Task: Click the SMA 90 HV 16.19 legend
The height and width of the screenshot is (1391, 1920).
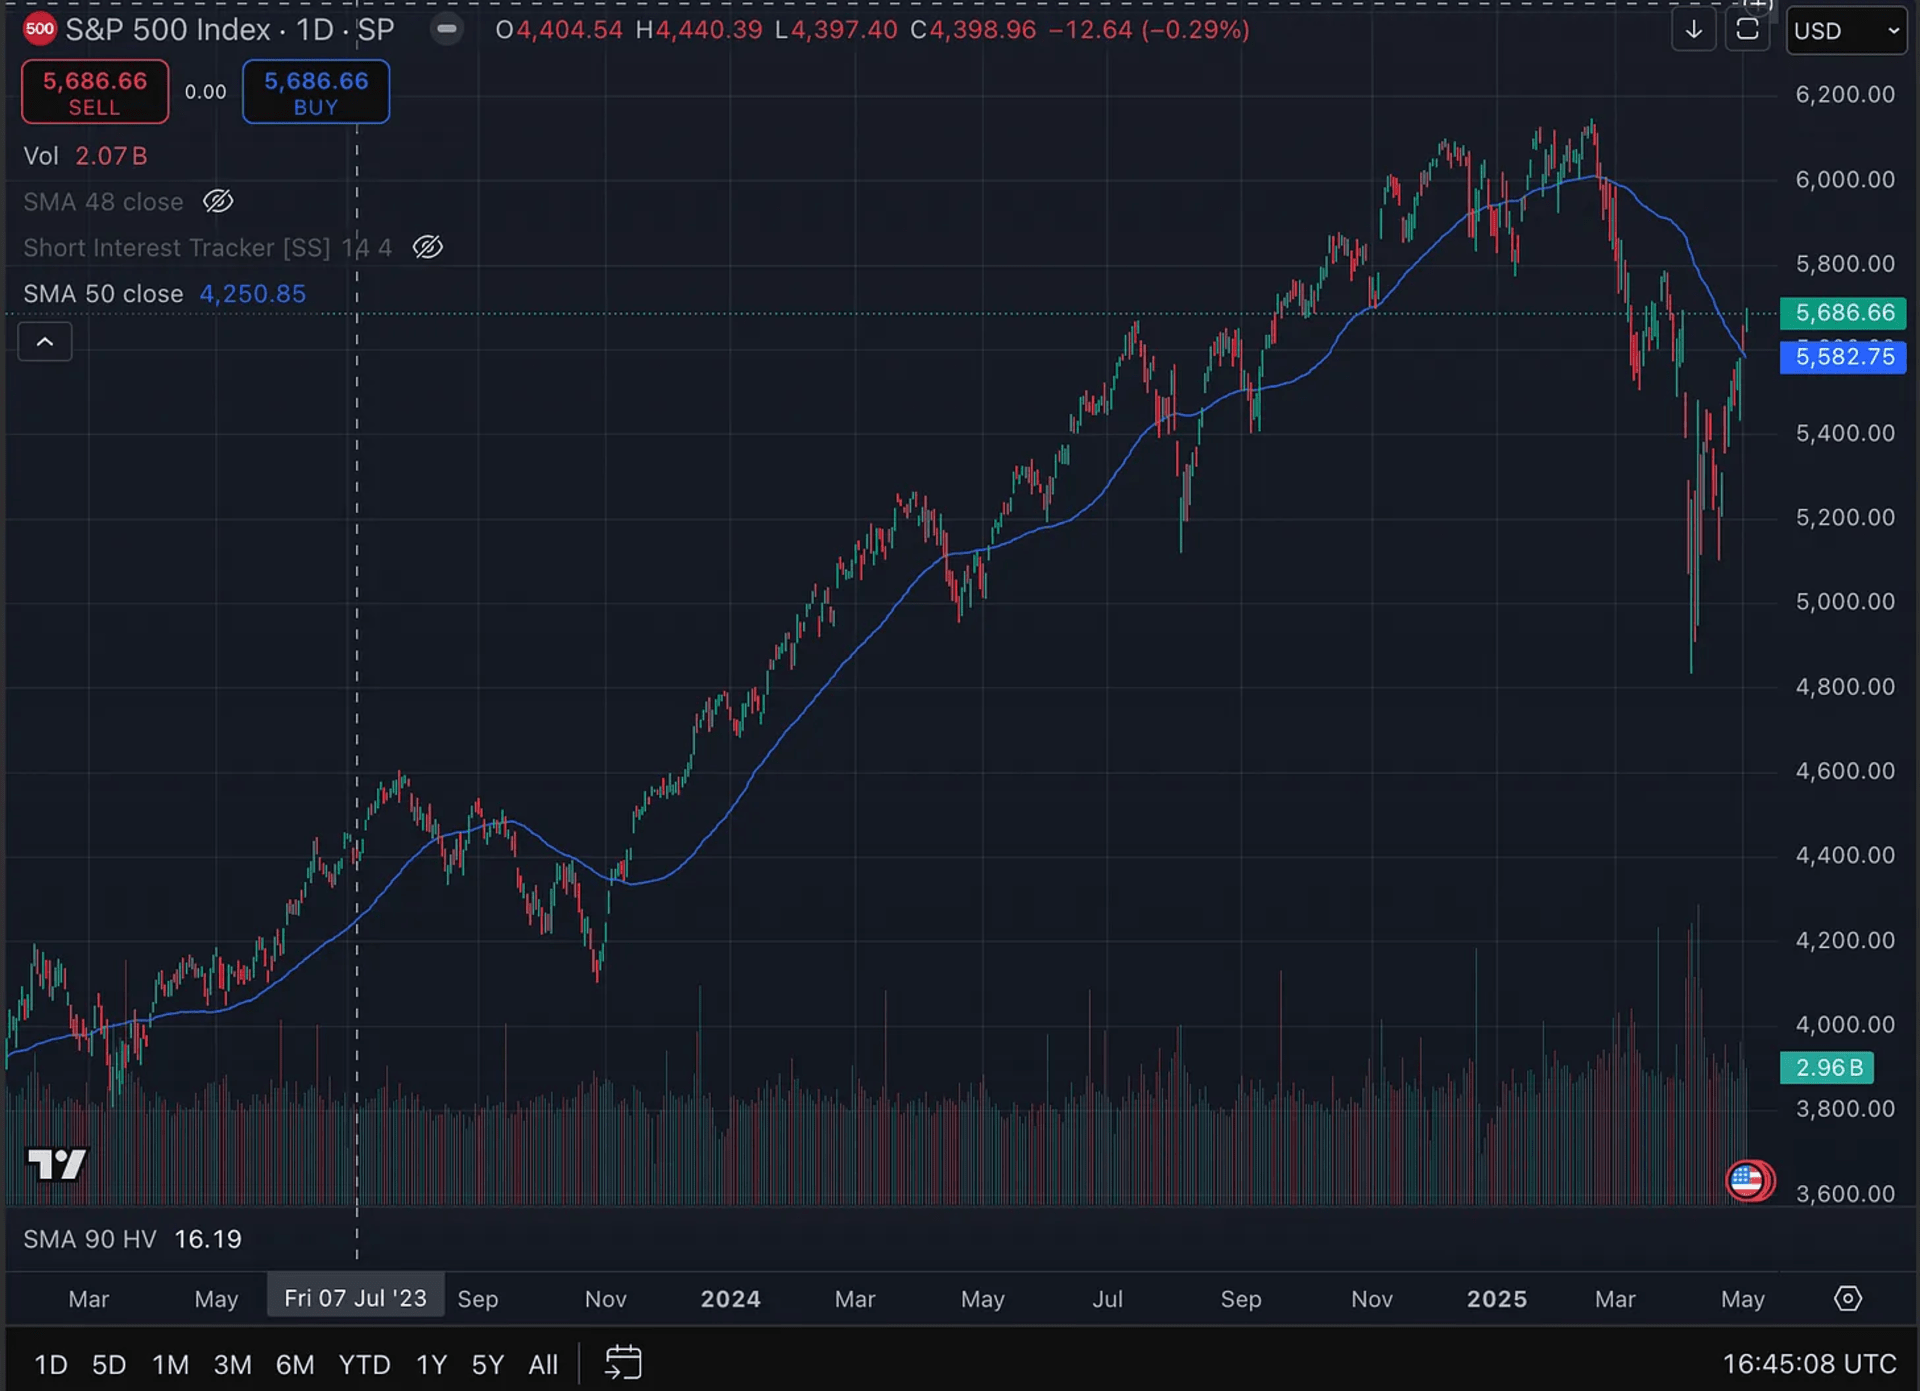Action: [x=132, y=1239]
